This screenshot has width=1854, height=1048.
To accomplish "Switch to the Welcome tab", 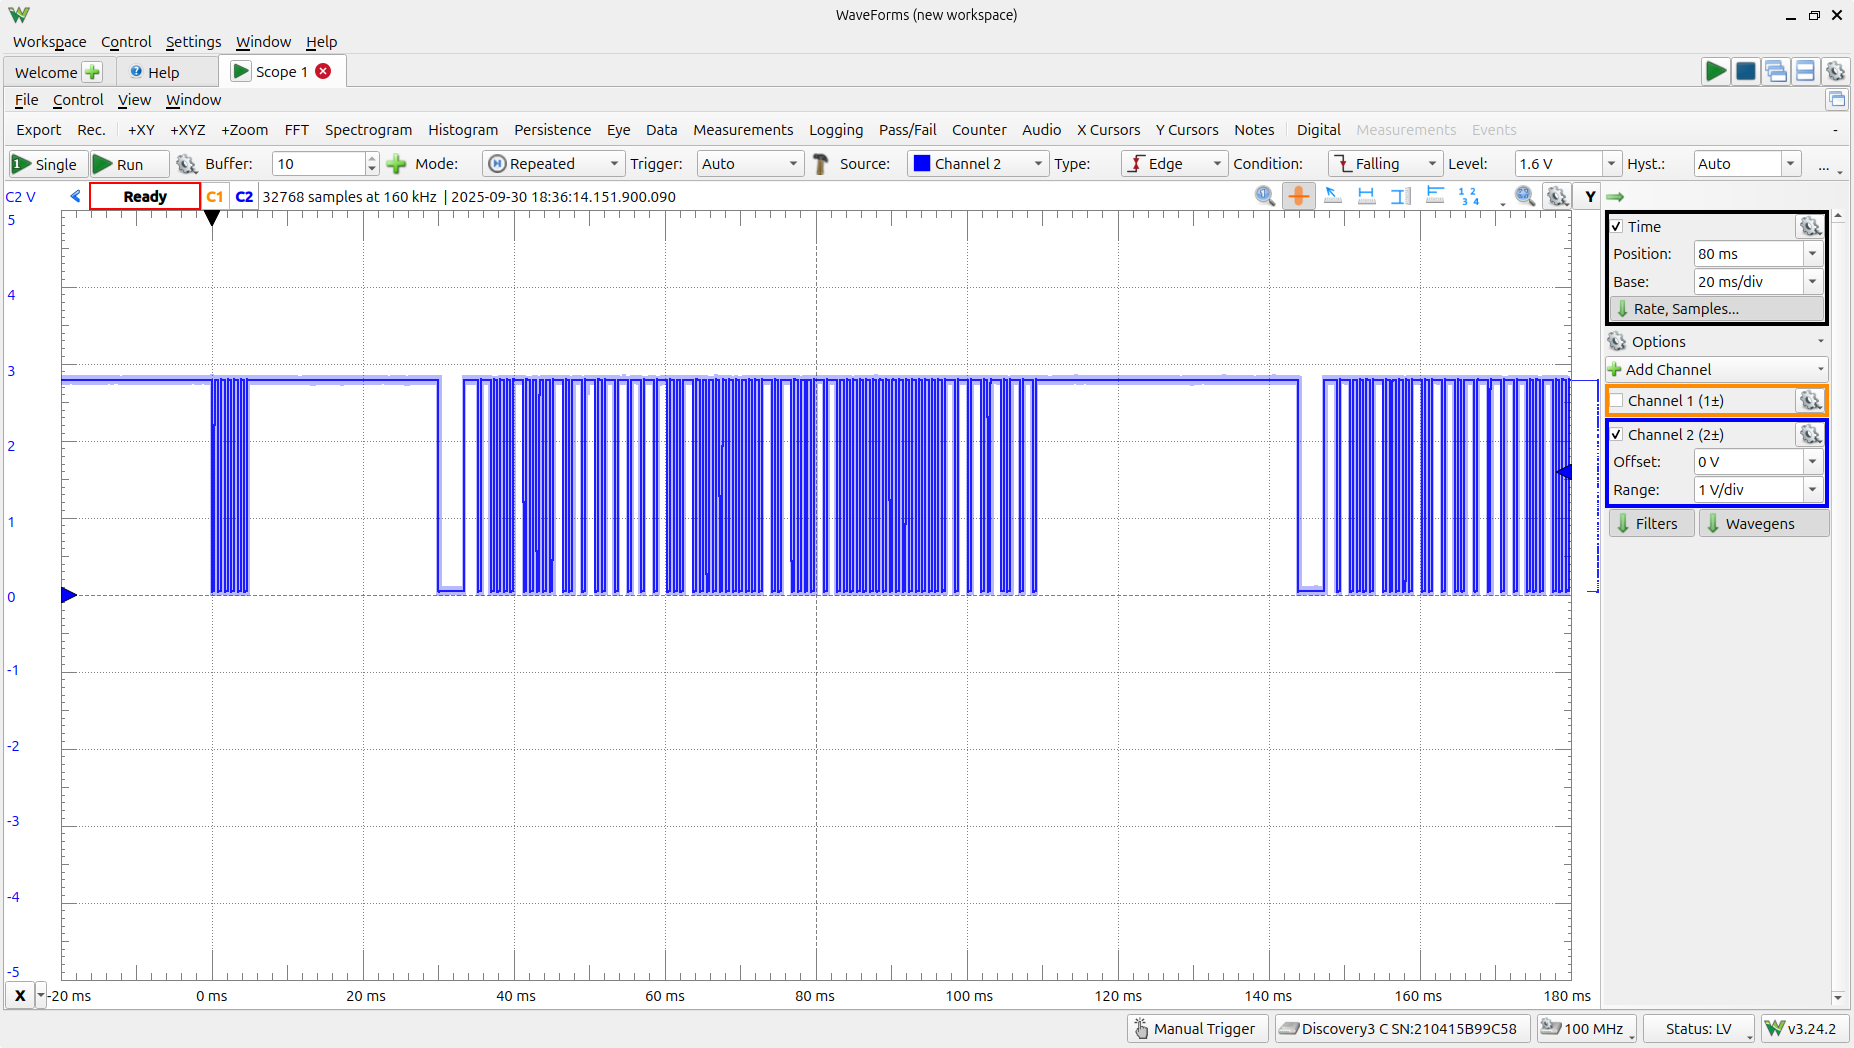I will tap(46, 72).
